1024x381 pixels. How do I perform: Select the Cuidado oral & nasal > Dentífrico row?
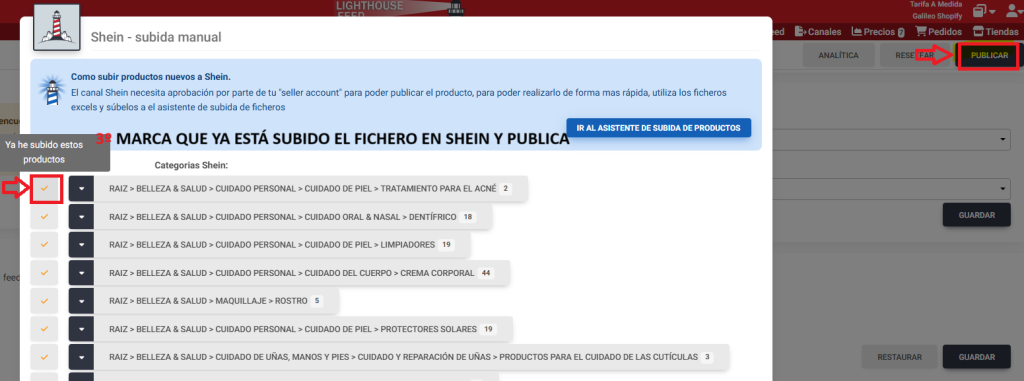(293, 216)
